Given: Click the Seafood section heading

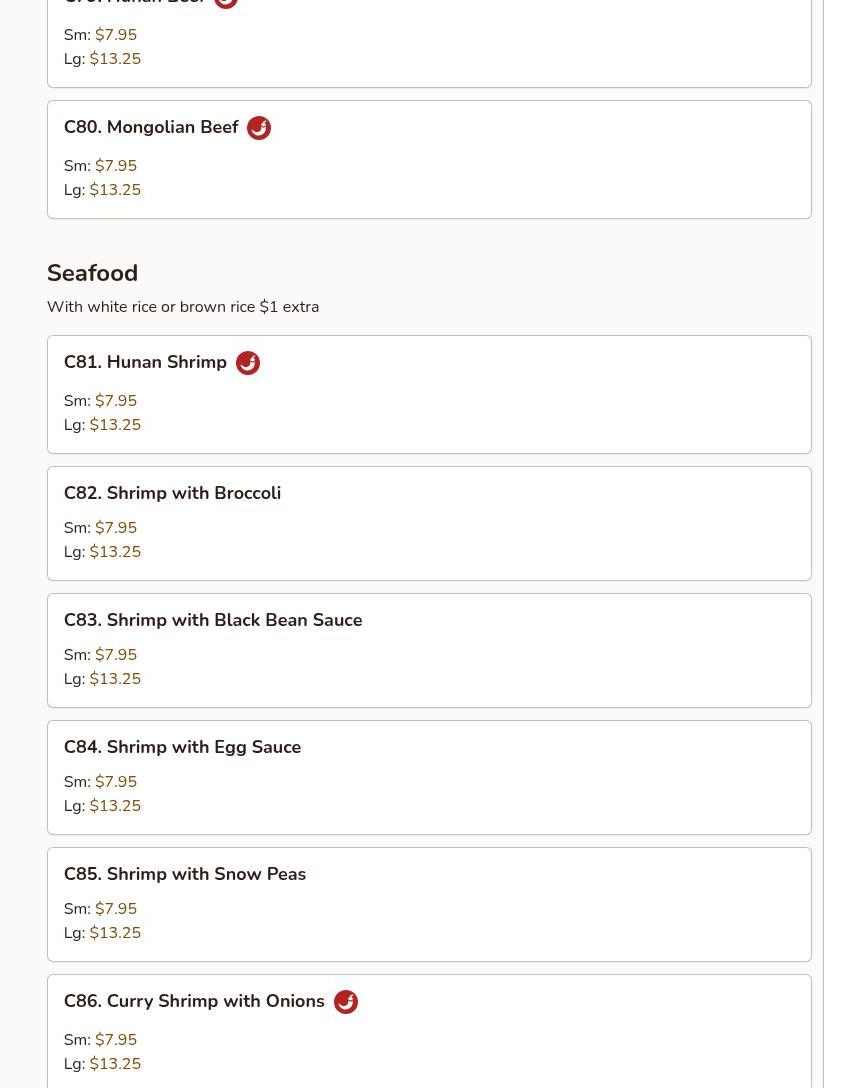Looking at the screenshot, I should click(92, 273).
